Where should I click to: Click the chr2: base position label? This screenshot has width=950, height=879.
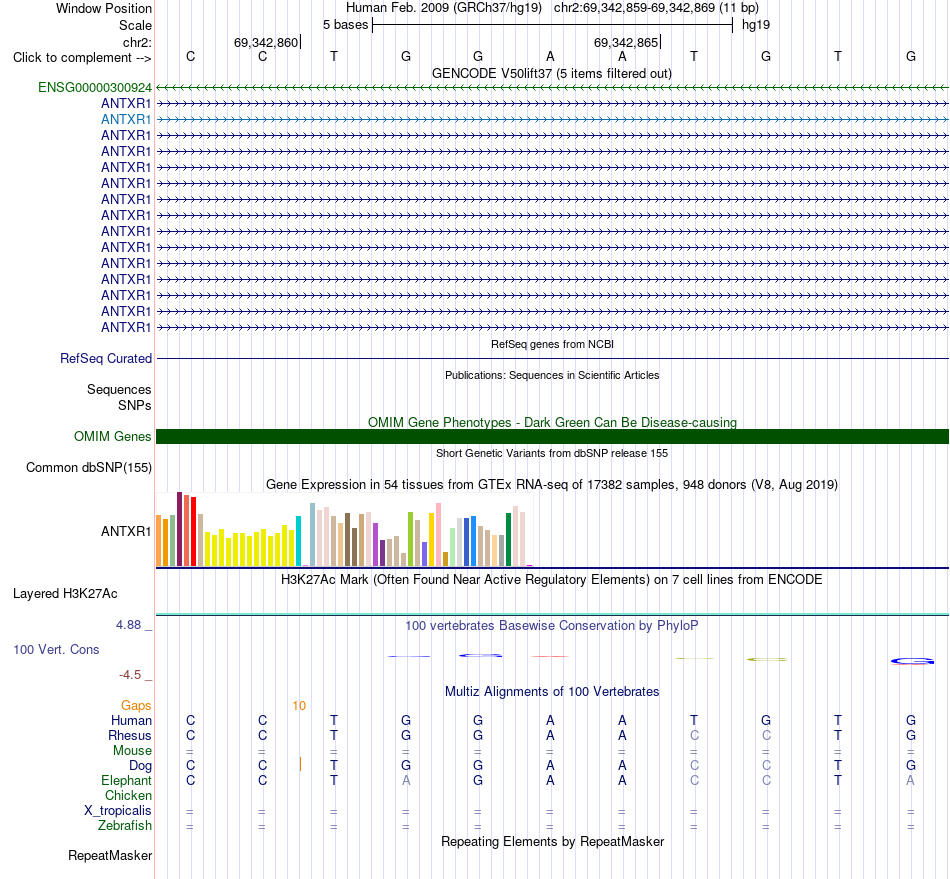point(137,42)
